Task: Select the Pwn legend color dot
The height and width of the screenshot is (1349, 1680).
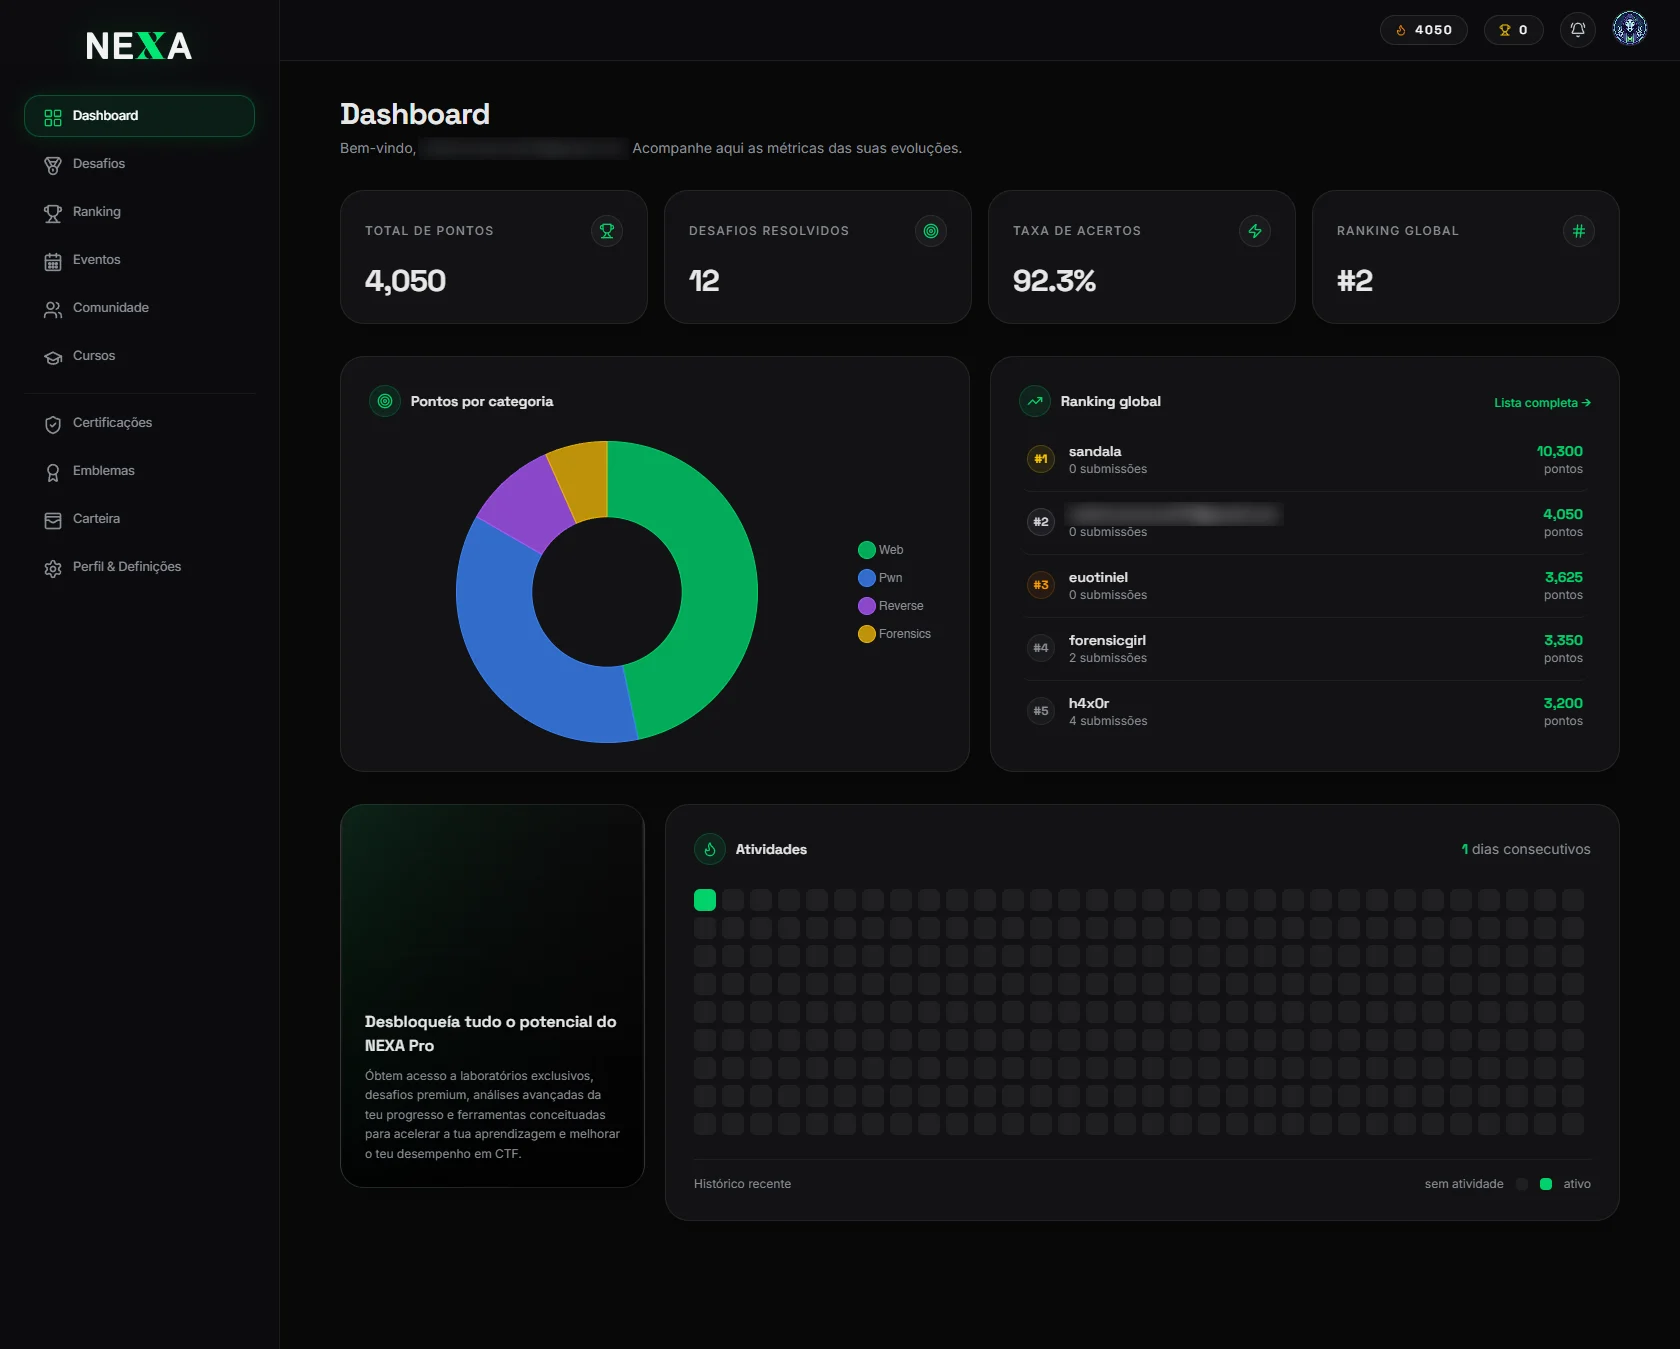Action: pyautogui.click(x=867, y=578)
